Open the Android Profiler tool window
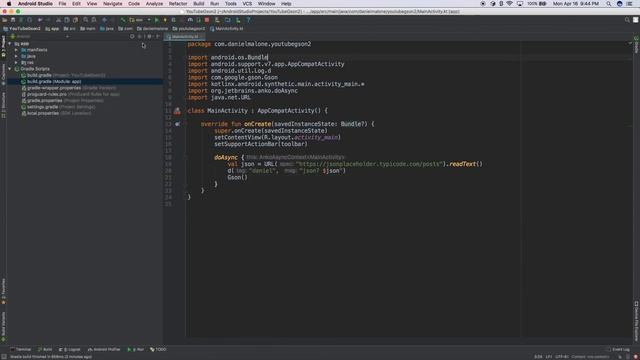This screenshot has width=640, height=360. 104,349
